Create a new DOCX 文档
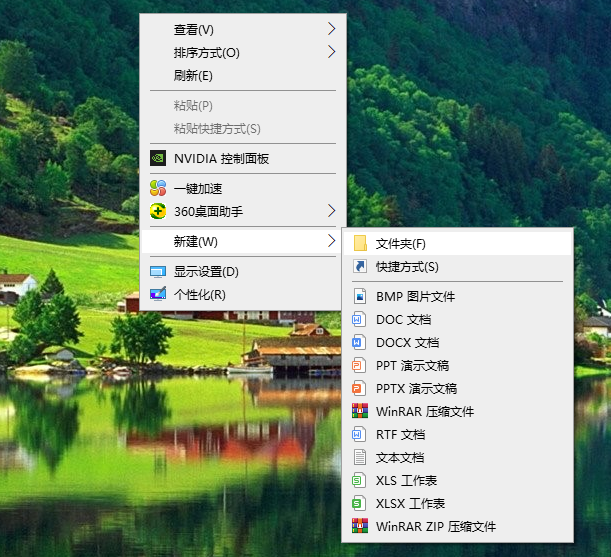 pyautogui.click(x=457, y=343)
